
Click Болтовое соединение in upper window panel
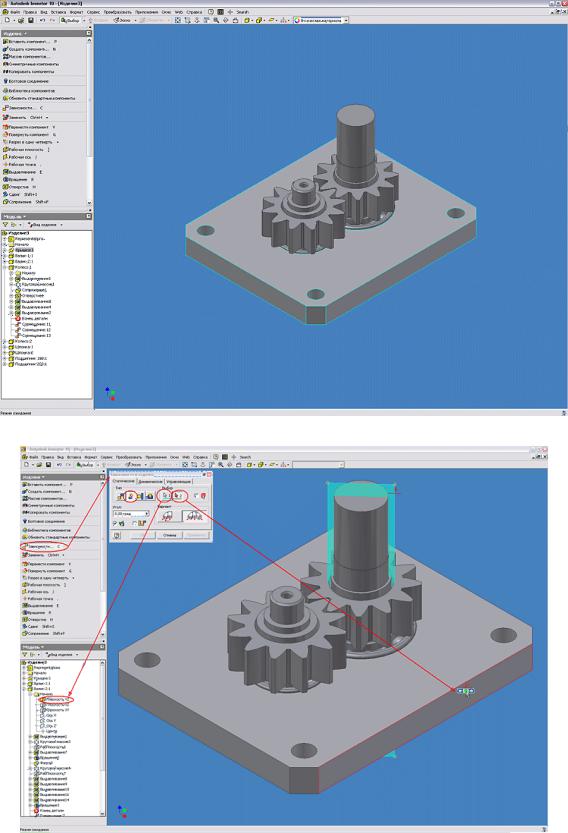click(x=26, y=81)
